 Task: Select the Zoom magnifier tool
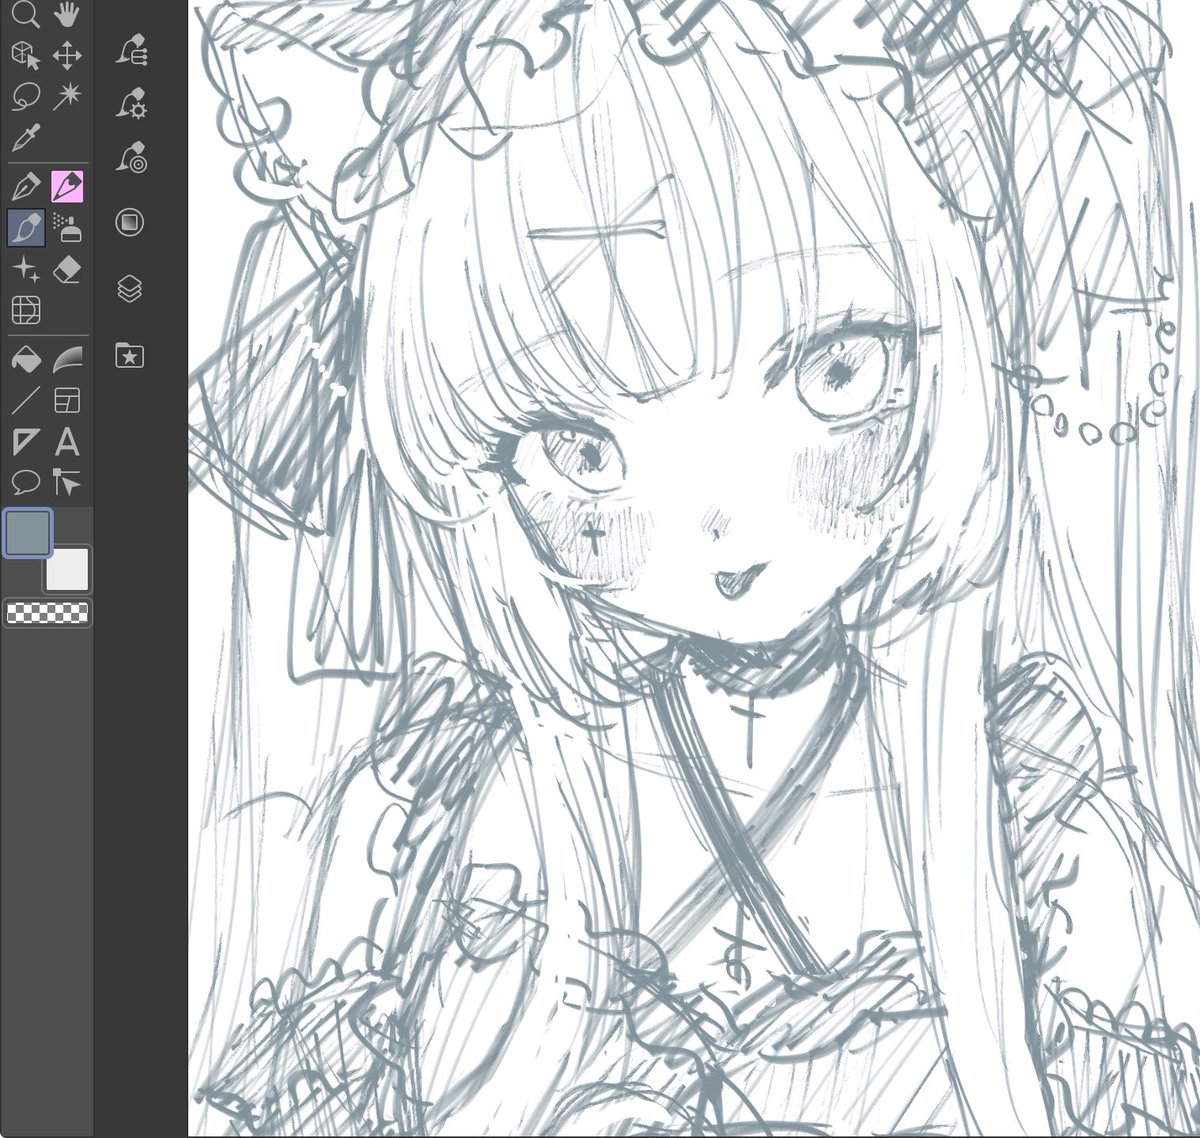point(25,14)
